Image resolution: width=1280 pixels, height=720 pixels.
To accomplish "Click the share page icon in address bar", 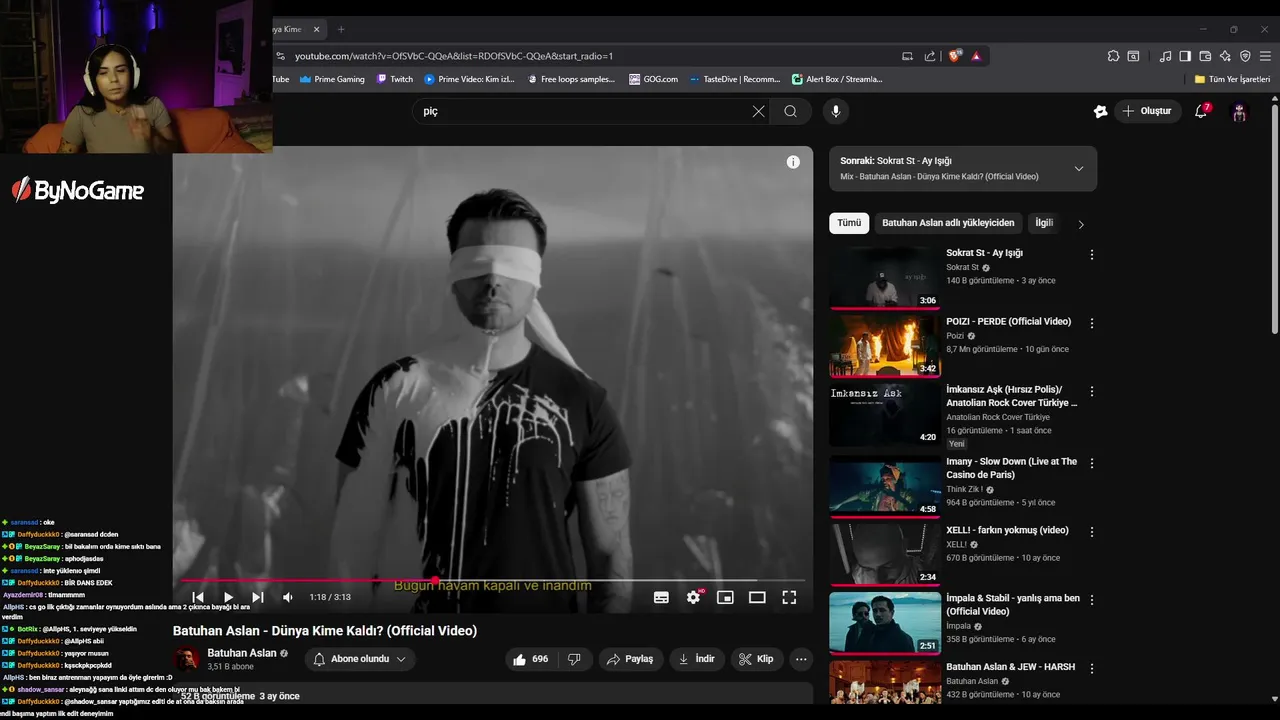I will coord(930,56).
